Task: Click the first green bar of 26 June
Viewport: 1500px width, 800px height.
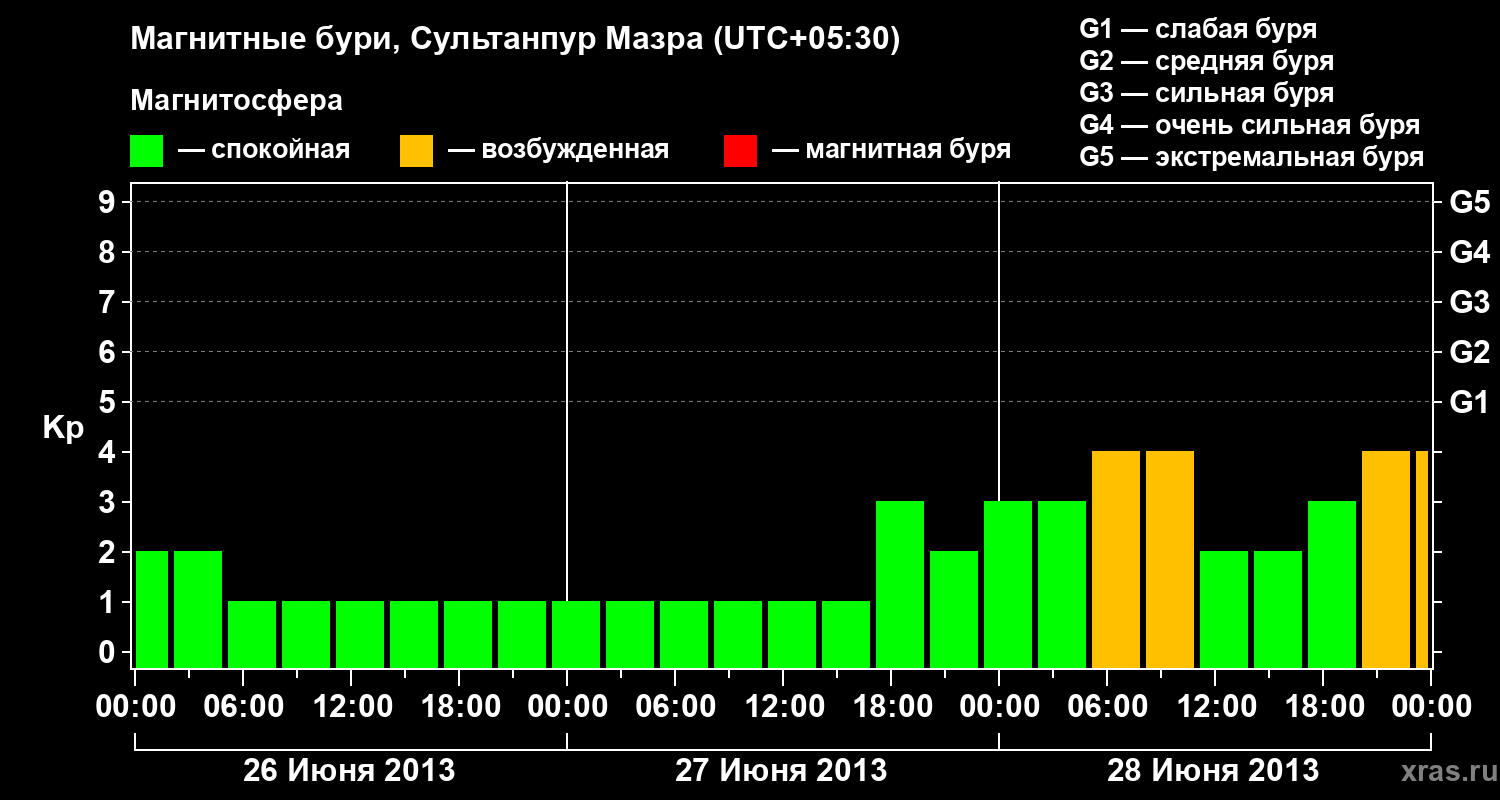Action: click(152, 609)
